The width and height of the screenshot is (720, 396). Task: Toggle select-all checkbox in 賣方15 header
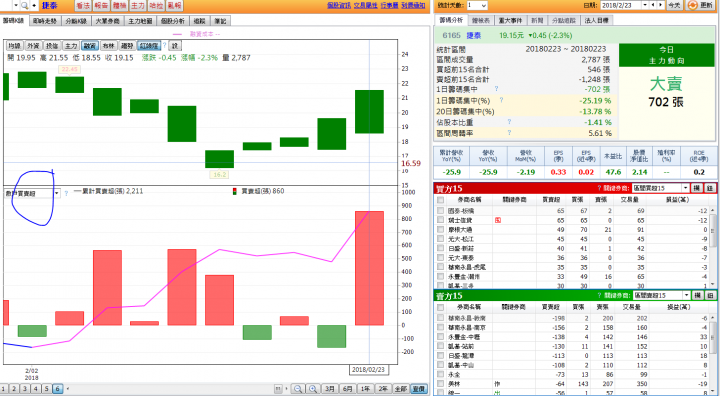441,307
